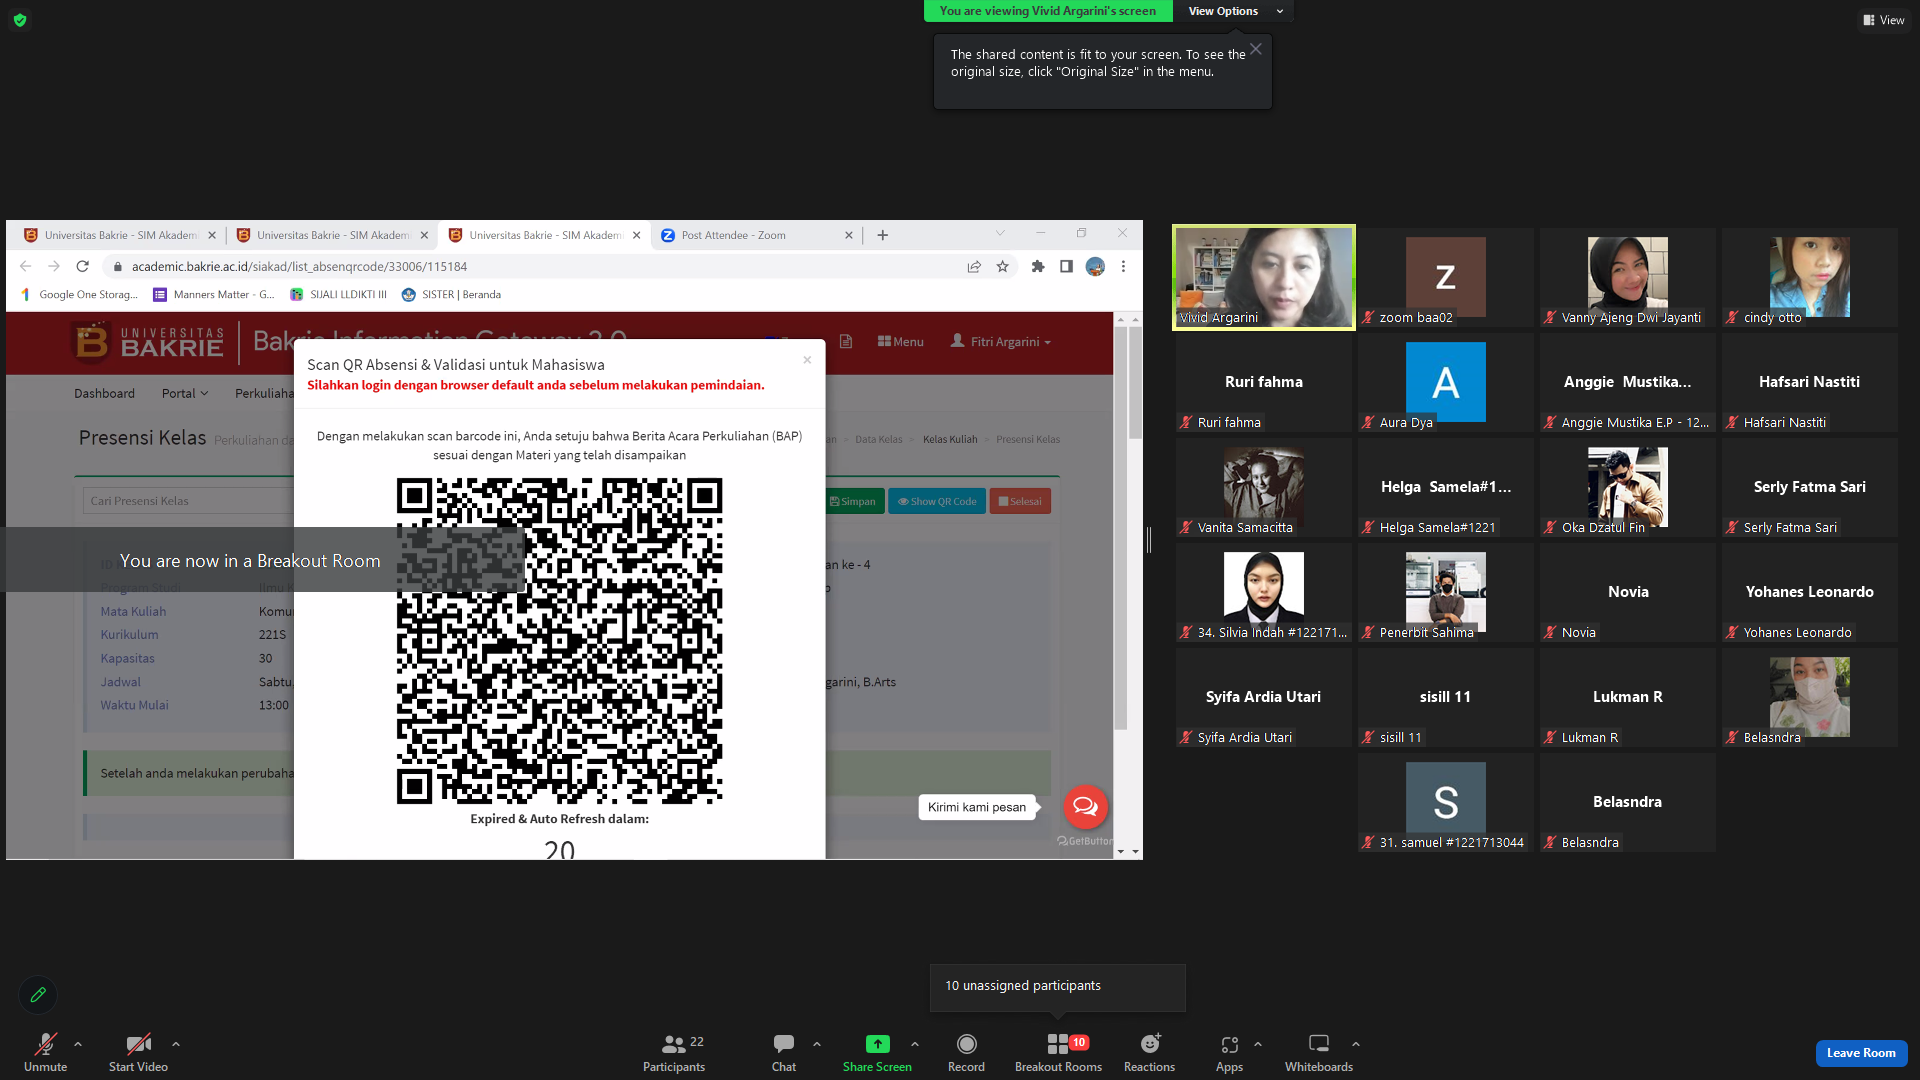1920x1080 pixels.
Task: Open the SISTER | Beranda bookmark
Action: tap(452, 295)
